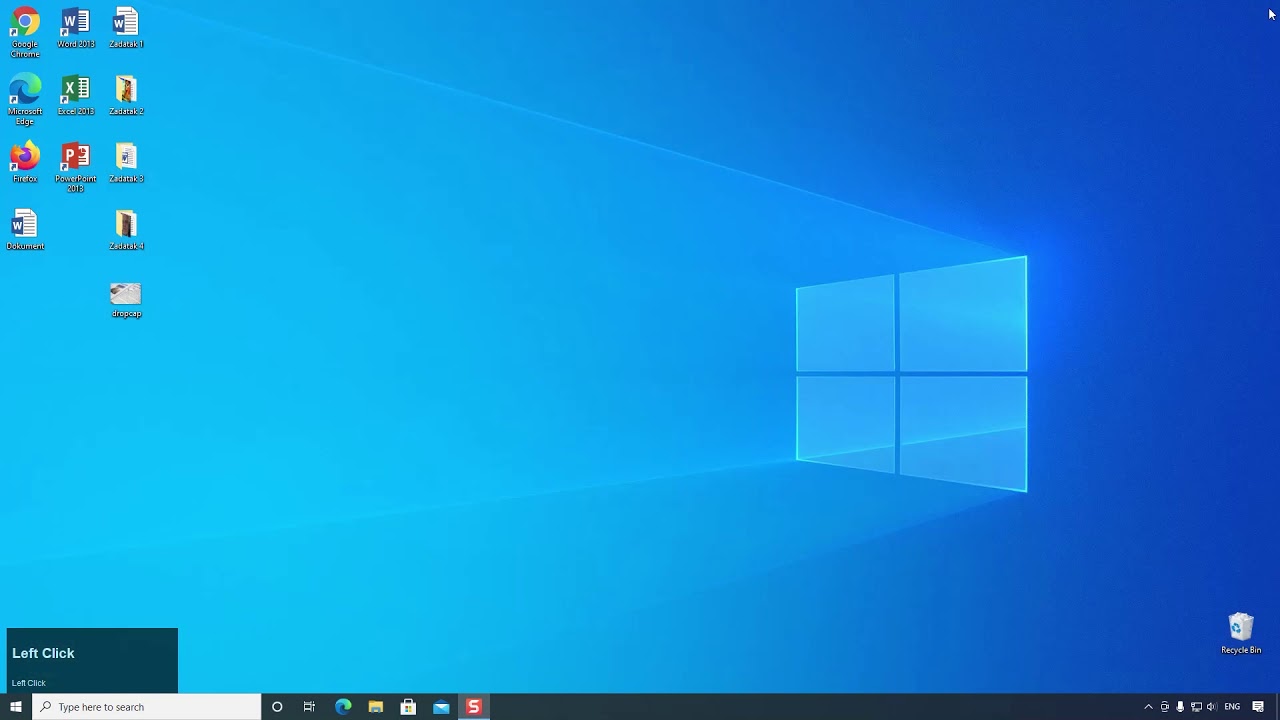Image resolution: width=1280 pixels, height=720 pixels.
Task: Select the Recycle Bin icon
Action: tap(1241, 633)
